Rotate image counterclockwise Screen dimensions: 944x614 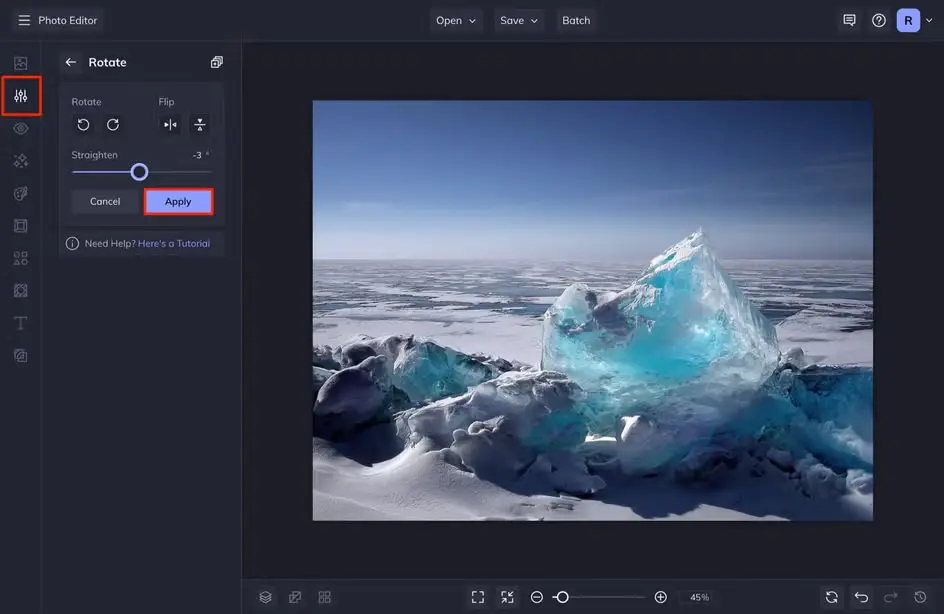point(84,125)
